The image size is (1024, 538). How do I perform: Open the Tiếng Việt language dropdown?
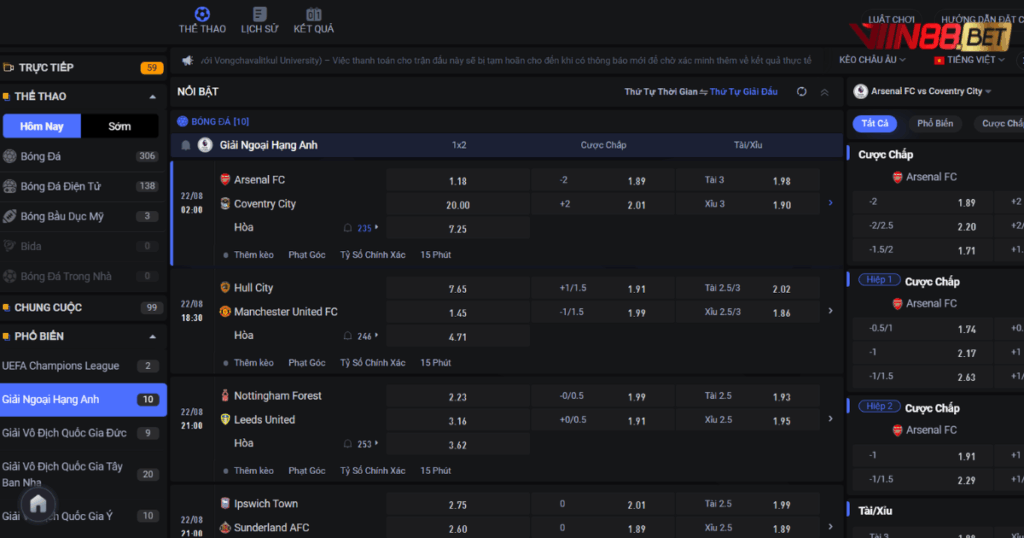[x=970, y=60]
